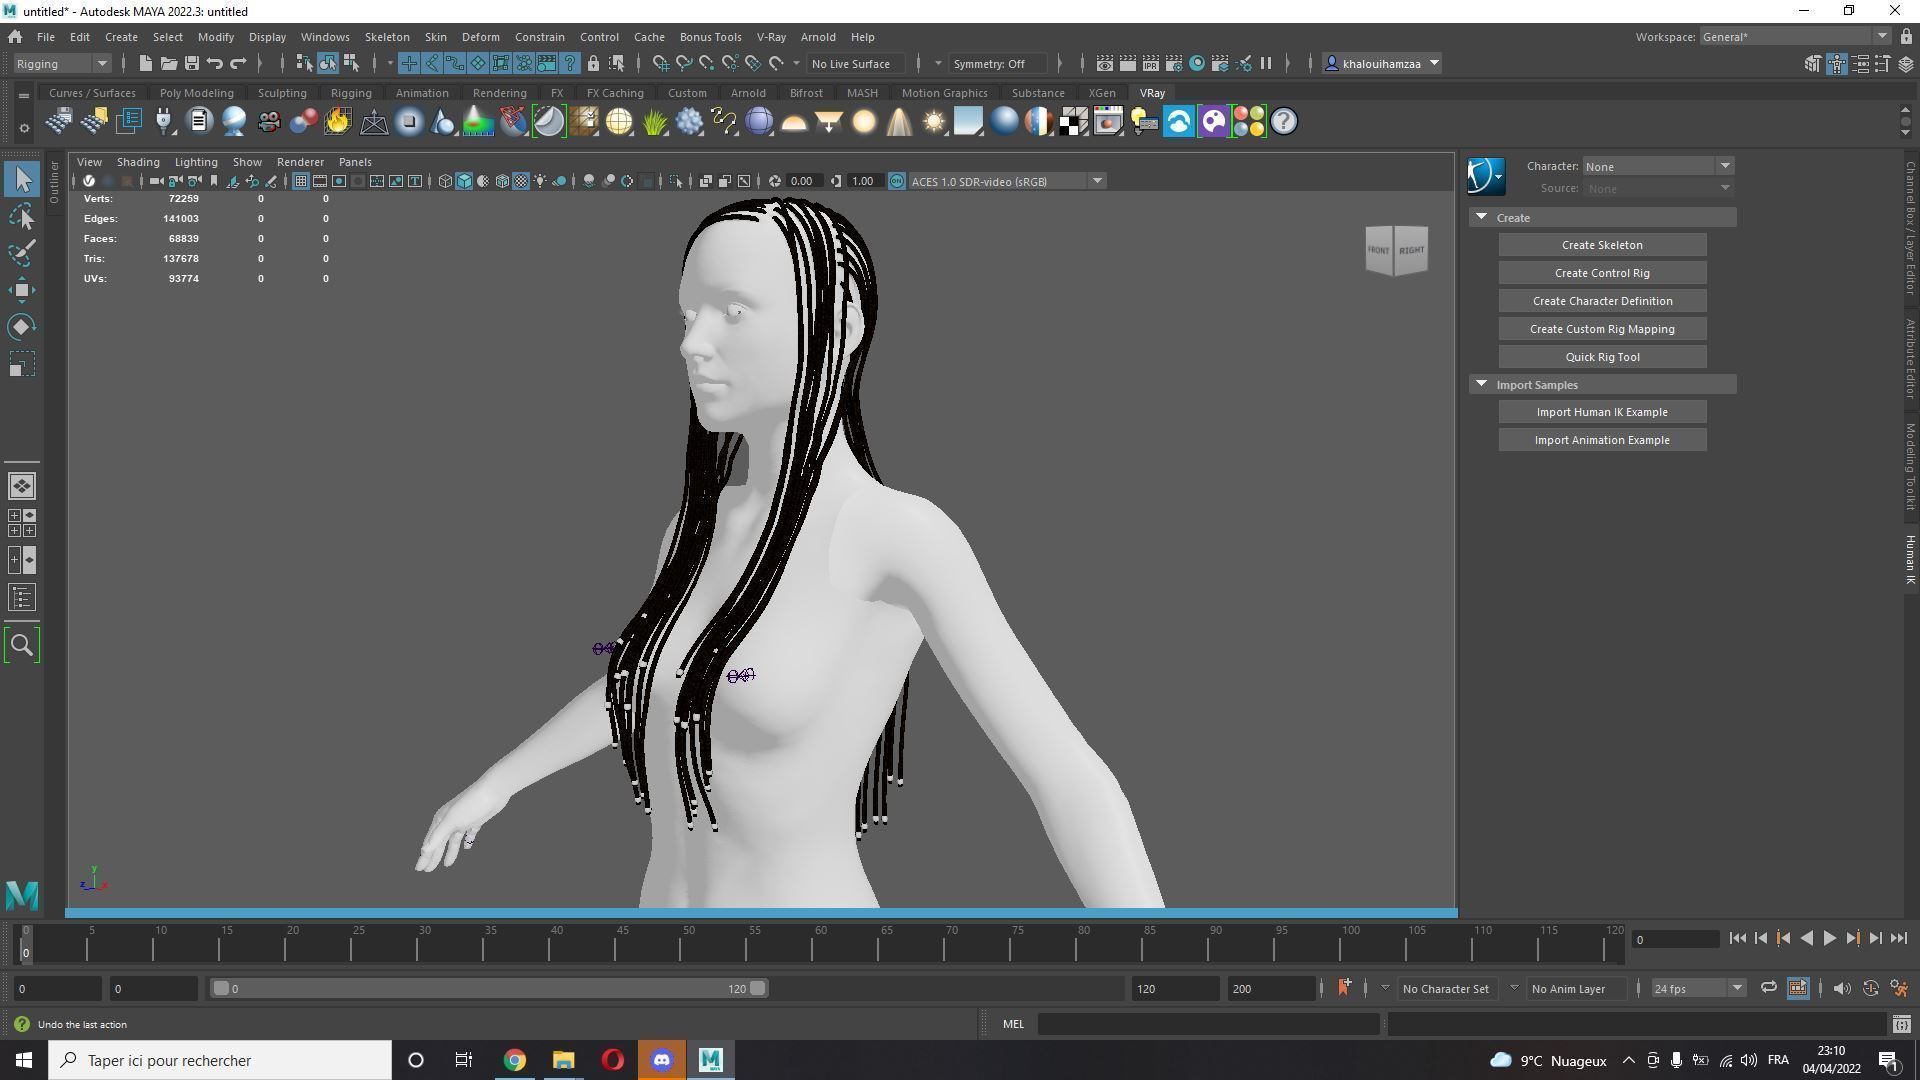Click the V-Ray help question mark icon
Screen dimensions: 1920x1080
point(1283,122)
